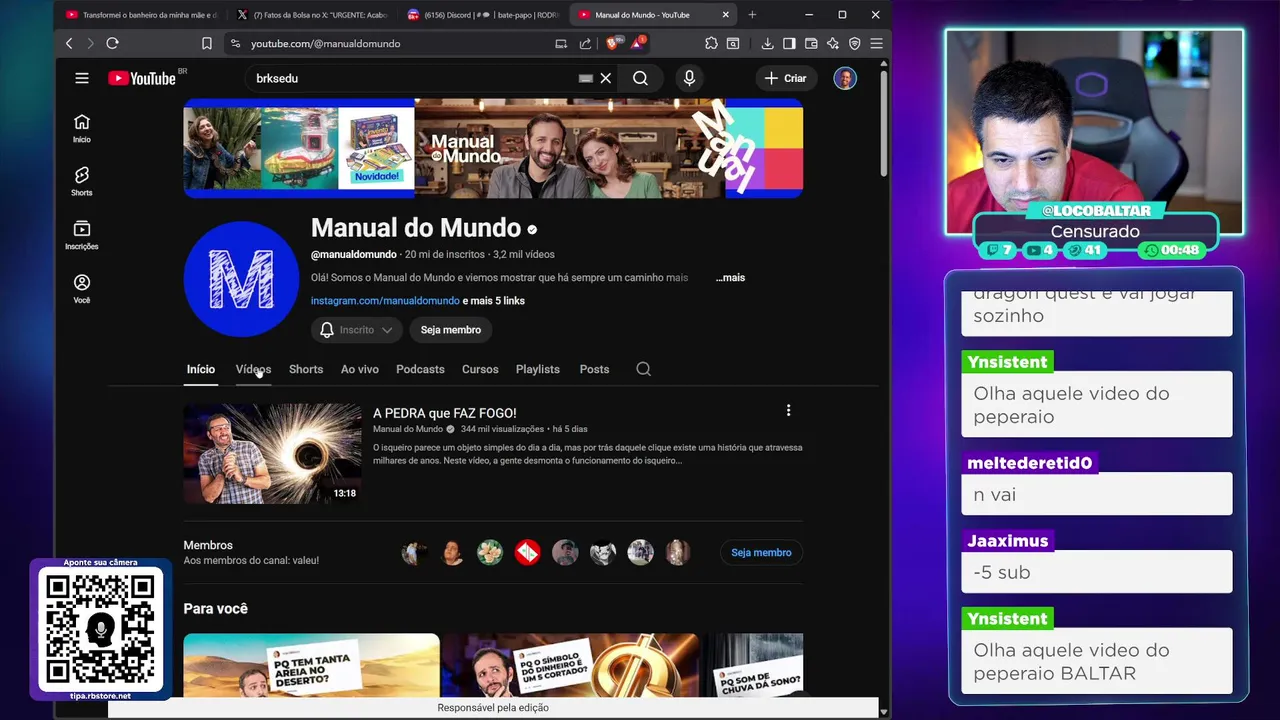Open the Brave Rewards triangle icon

pos(637,43)
